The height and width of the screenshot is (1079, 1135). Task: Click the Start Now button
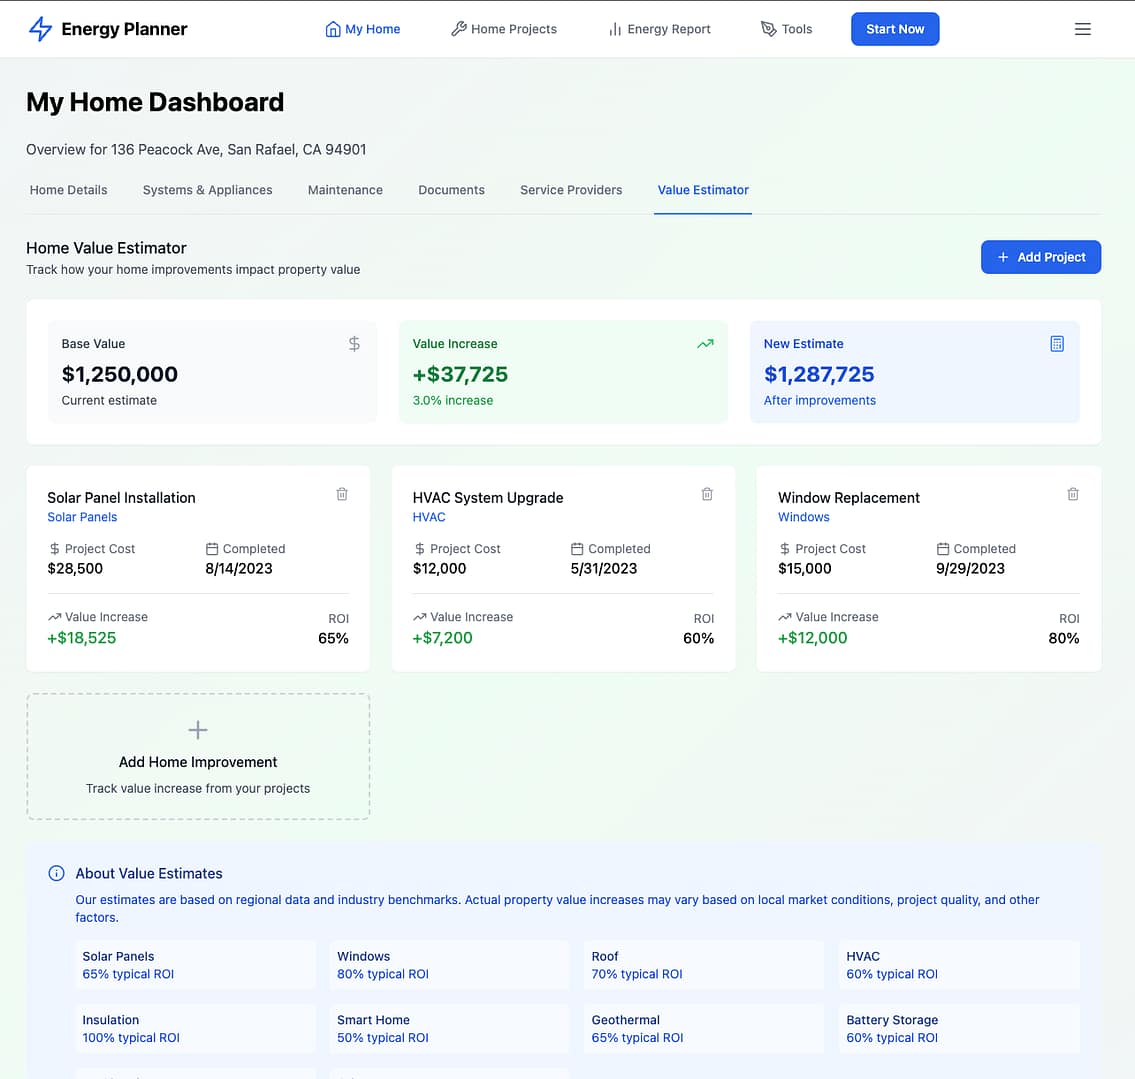point(895,29)
